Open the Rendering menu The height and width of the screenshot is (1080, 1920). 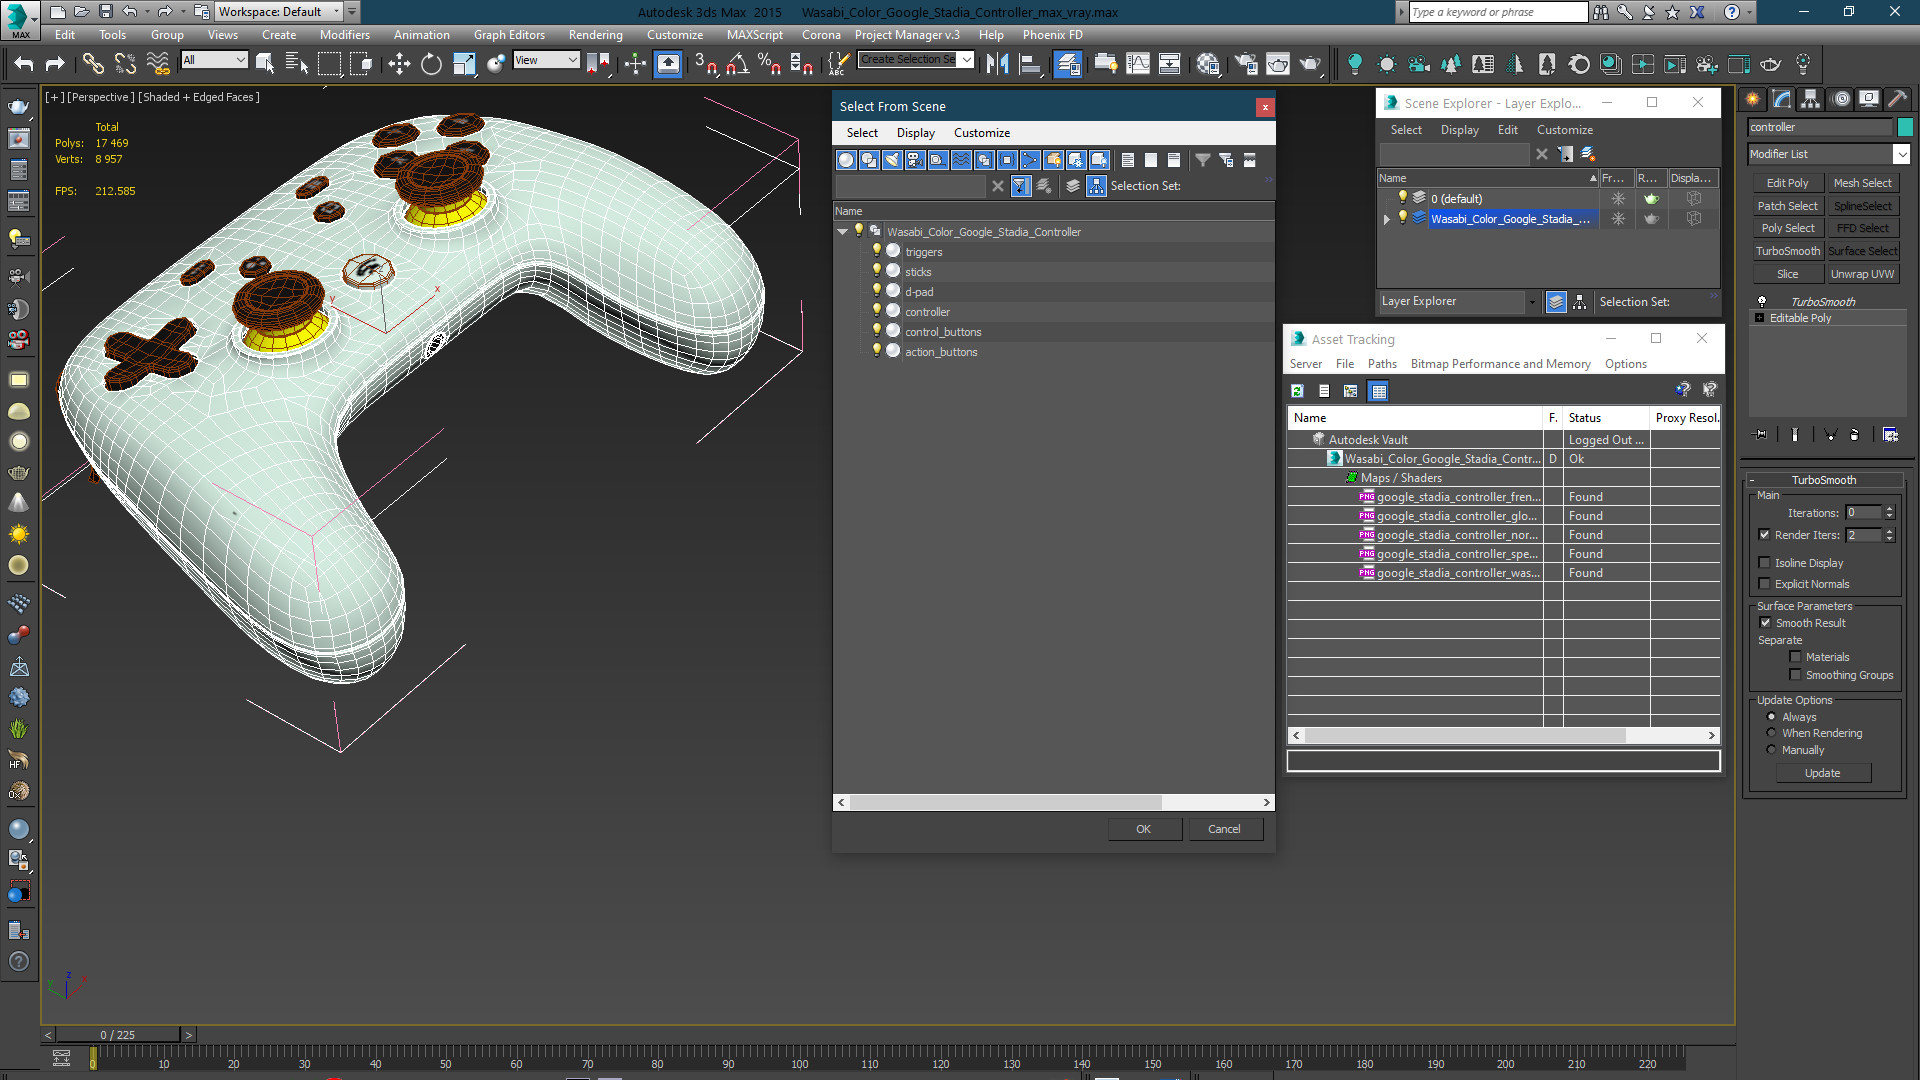[595, 35]
